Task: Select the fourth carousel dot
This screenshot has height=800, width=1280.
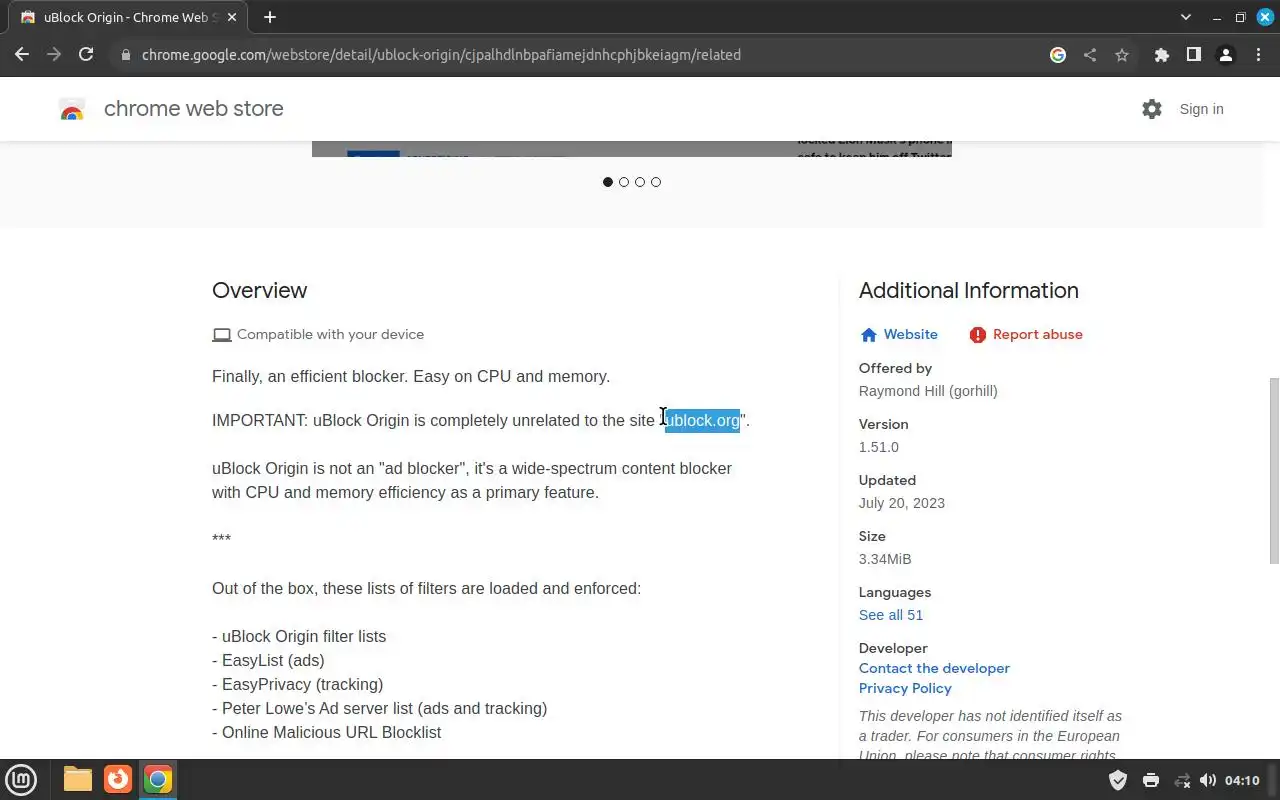Action: [656, 182]
